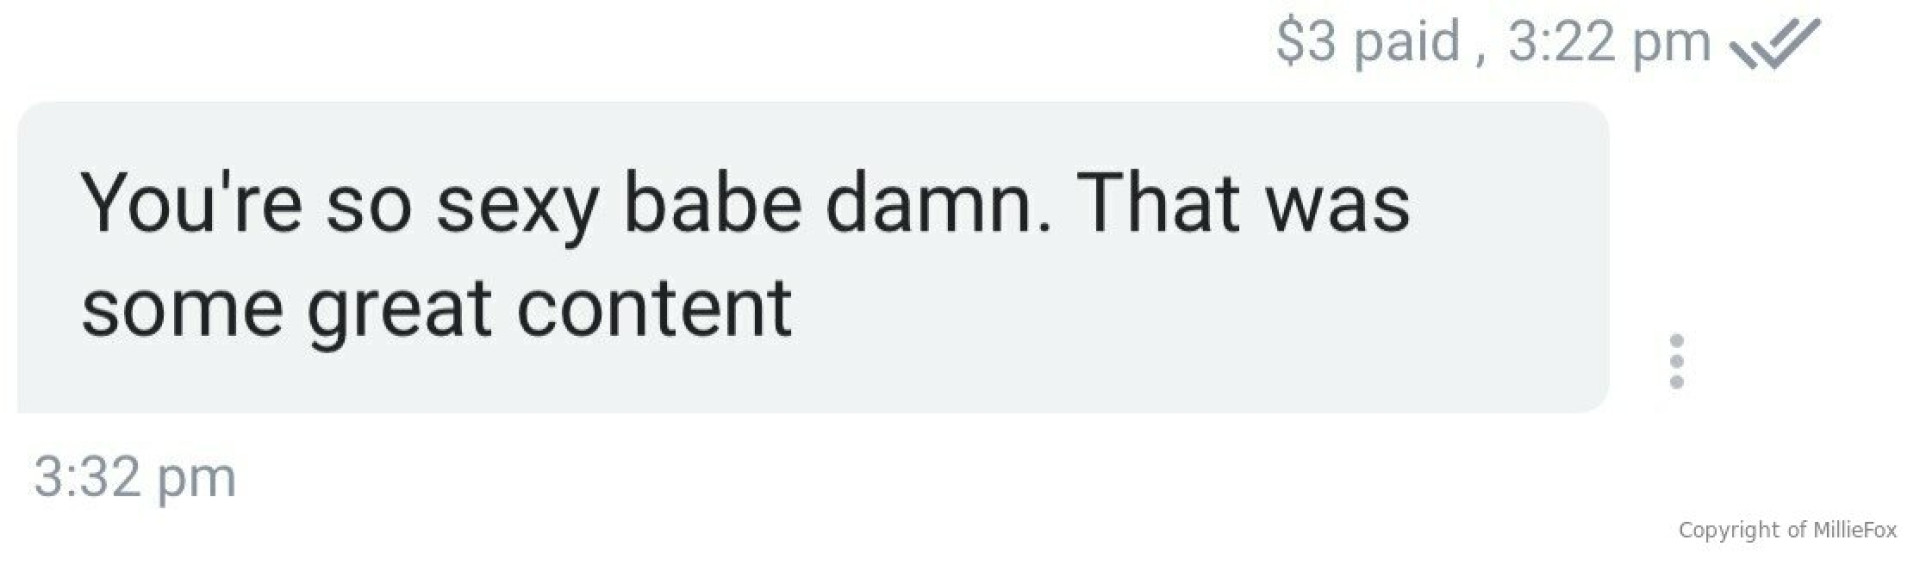
Task: Click the double checkmark read receipt
Action: (1775, 45)
